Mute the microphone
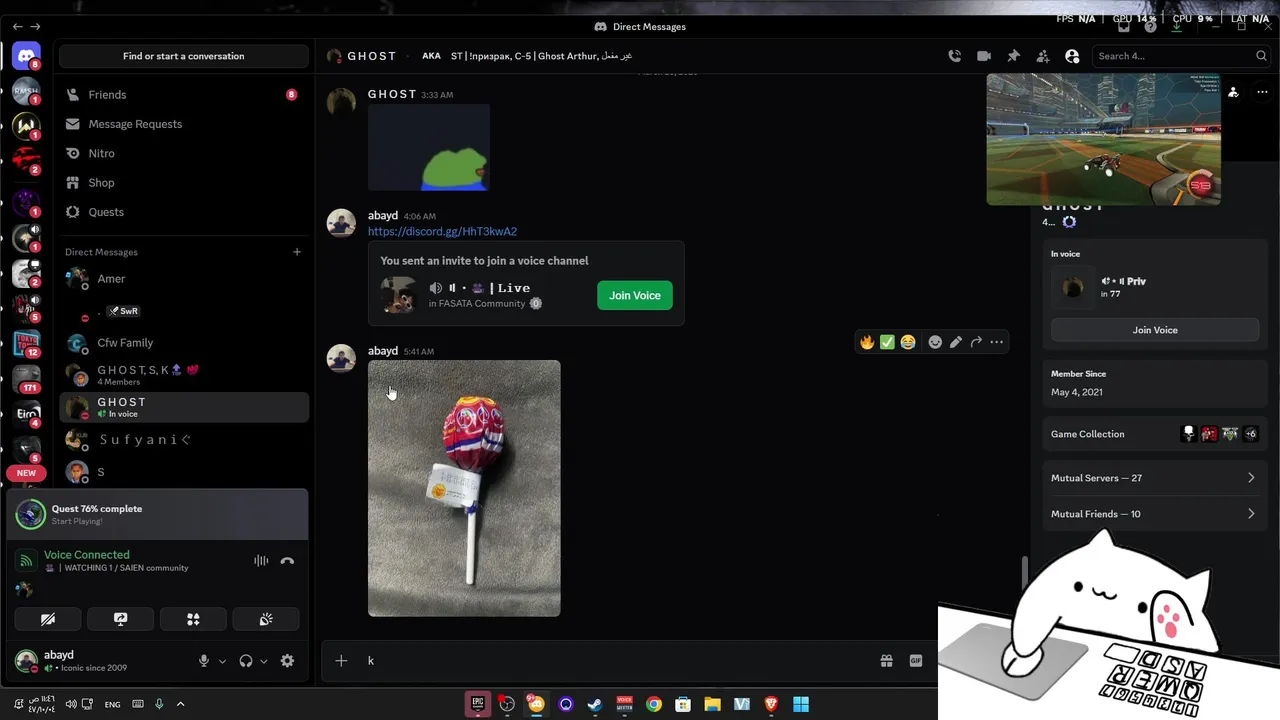Image resolution: width=1280 pixels, height=720 pixels. pyautogui.click(x=204, y=661)
